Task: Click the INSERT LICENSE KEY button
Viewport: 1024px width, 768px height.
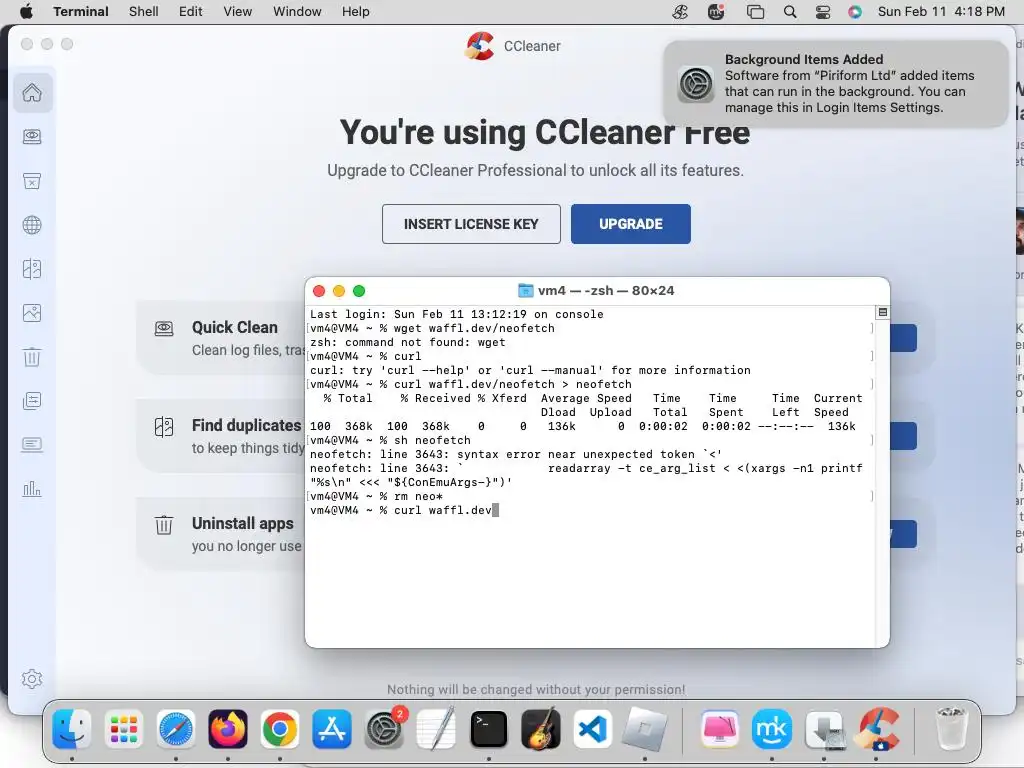Action: tap(471, 224)
